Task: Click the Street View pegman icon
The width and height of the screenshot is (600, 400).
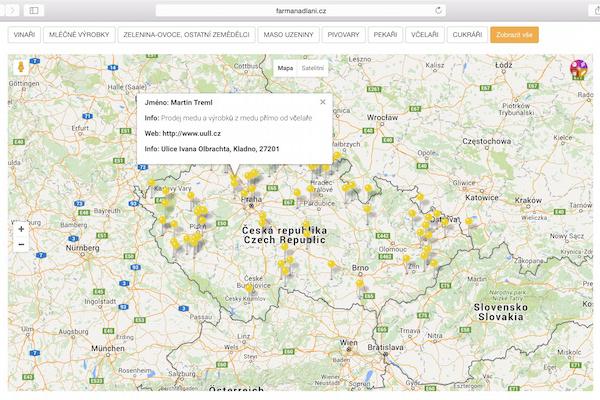Action: coord(21,70)
